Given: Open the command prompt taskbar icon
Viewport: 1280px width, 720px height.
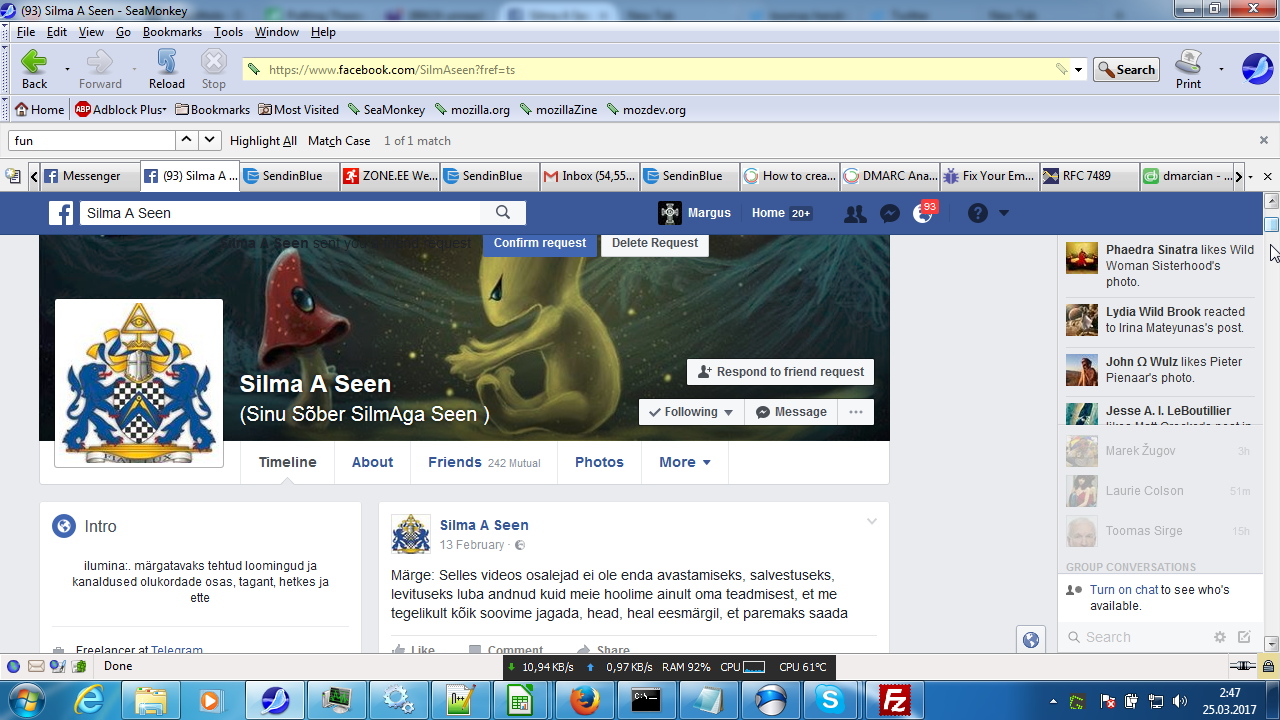Looking at the screenshot, I should (x=645, y=699).
